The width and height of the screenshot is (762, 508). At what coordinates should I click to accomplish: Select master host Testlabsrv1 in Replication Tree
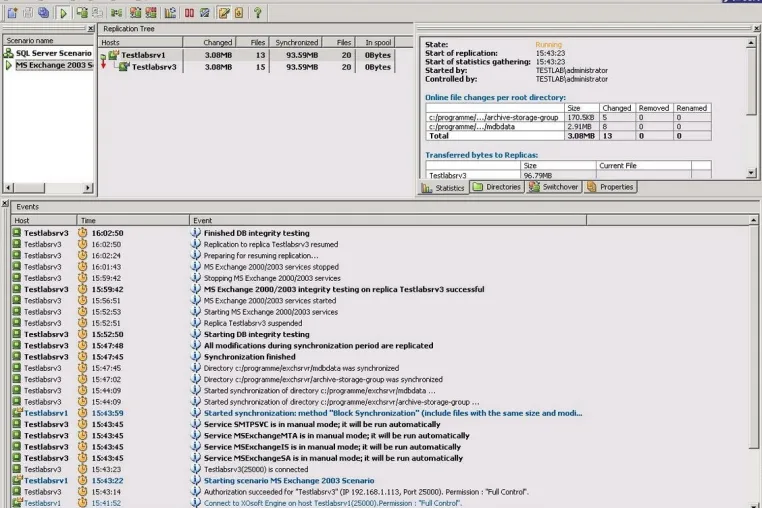point(143,55)
